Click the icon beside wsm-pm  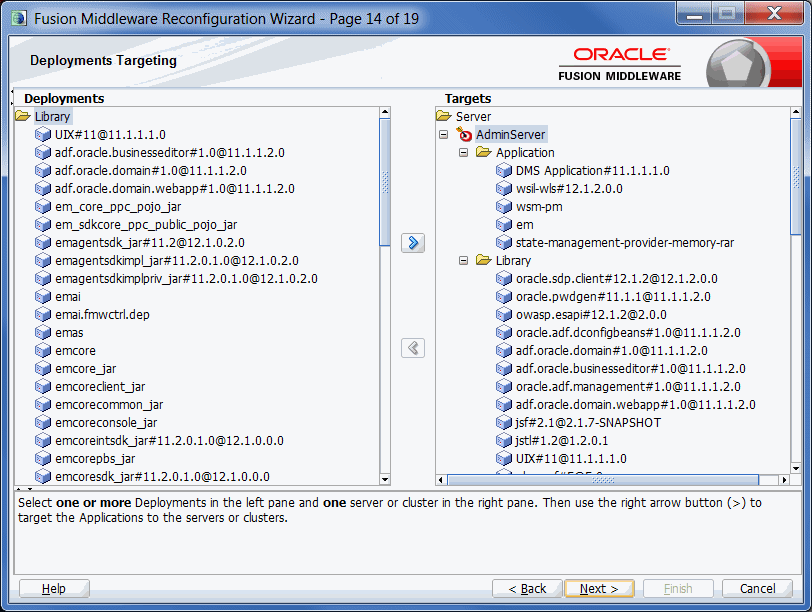point(503,207)
